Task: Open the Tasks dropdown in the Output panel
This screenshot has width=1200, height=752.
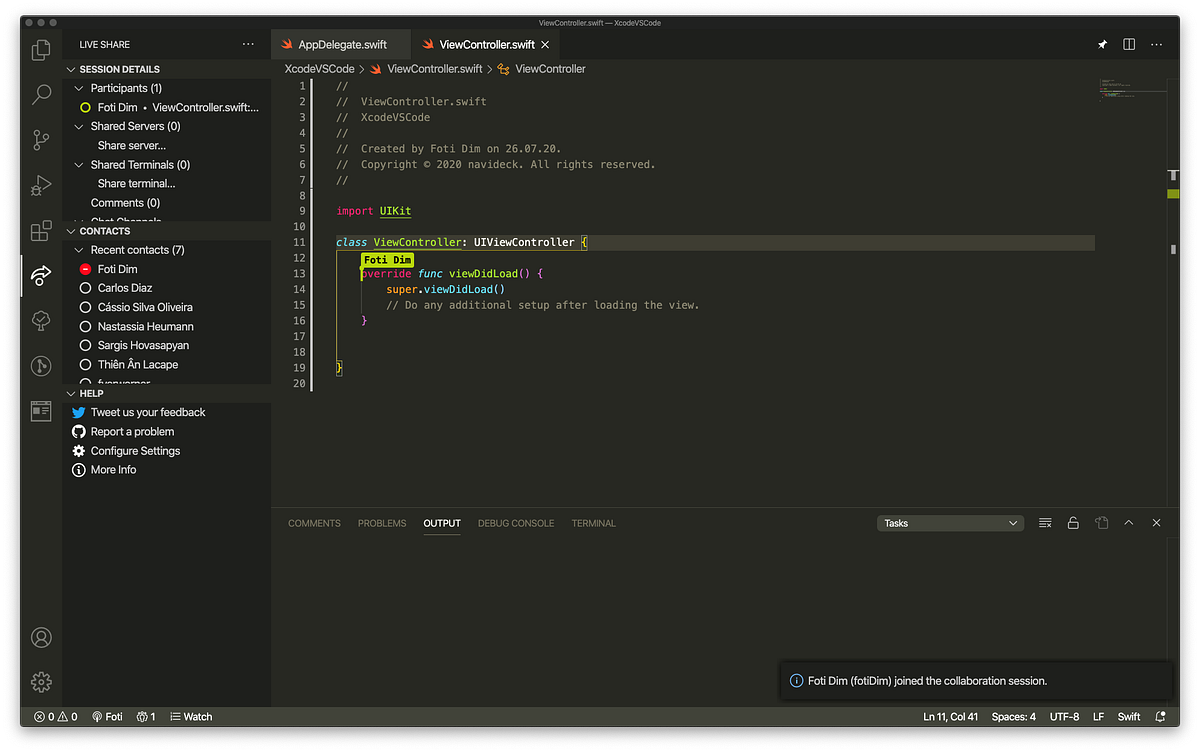Action: coord(949,522)
